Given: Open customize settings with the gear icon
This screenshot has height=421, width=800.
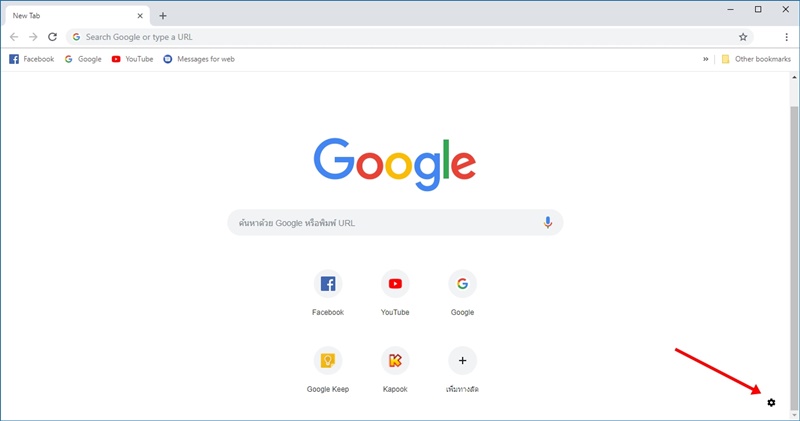Looking at the screenshot, I should [771, 403].
